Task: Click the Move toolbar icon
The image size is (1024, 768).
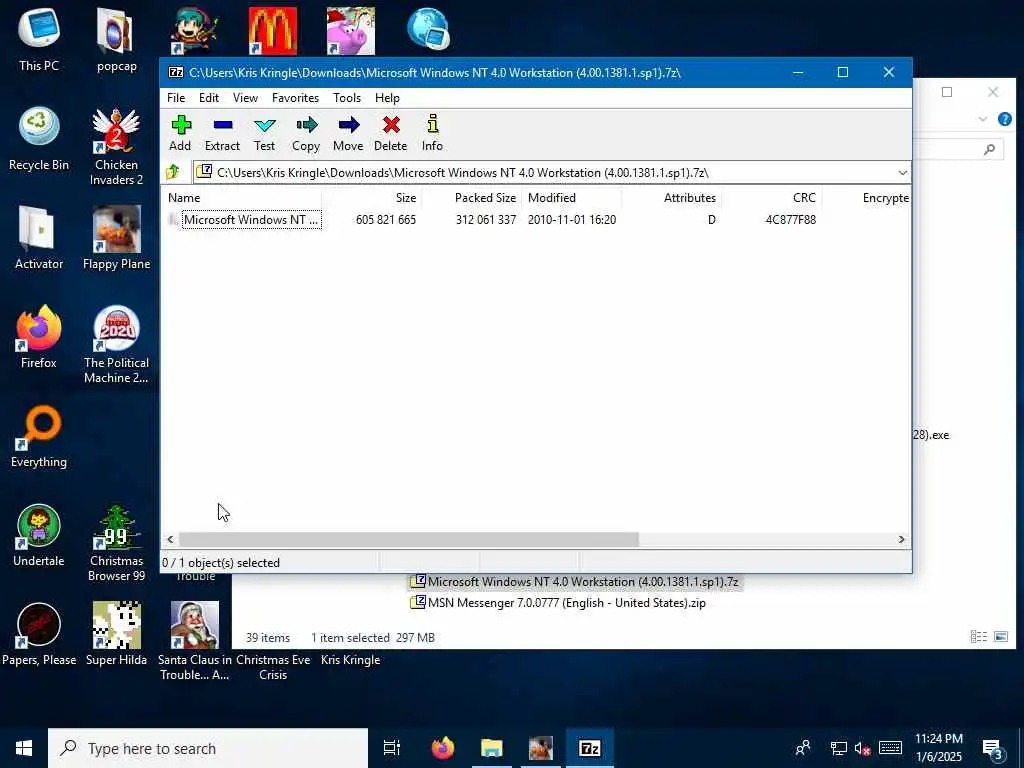Action: pyautogui.click(x=348, y=133)
